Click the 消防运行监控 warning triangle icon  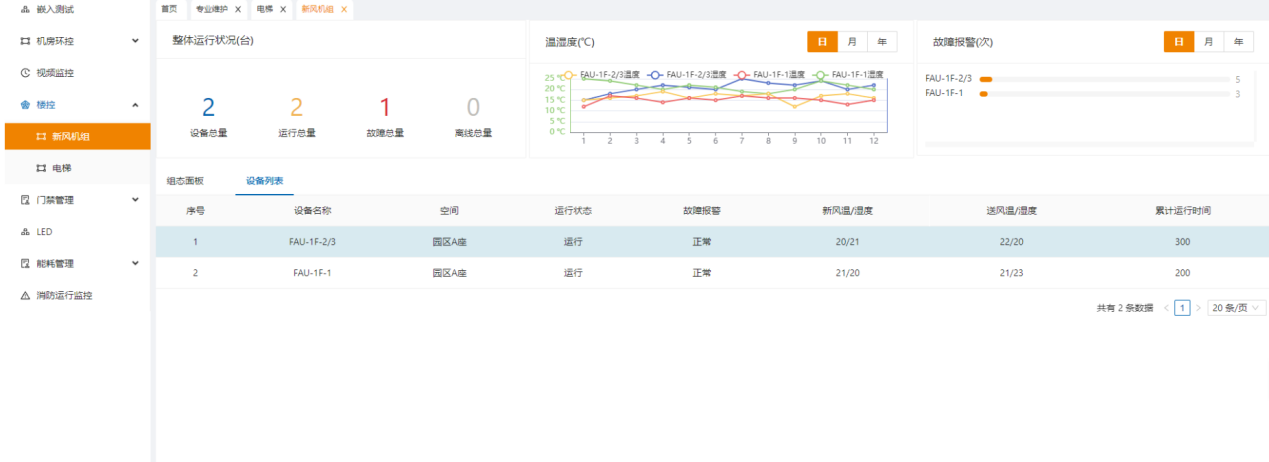tap(25, 296)
